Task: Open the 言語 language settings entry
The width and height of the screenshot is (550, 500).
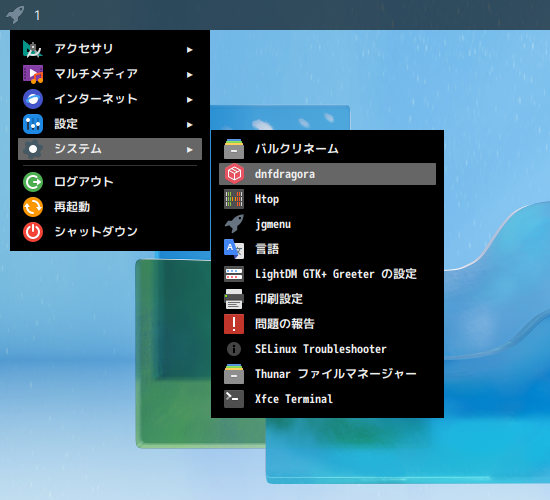Action: click(x=327, y=249)
